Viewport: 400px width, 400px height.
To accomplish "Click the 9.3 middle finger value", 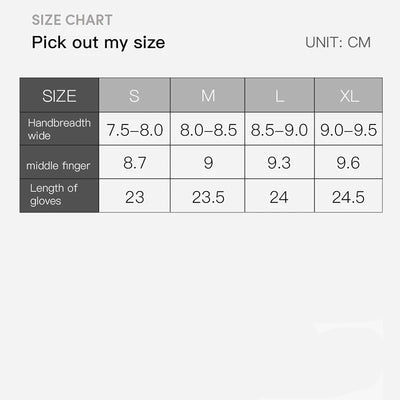I will click(x=280, y=162).
